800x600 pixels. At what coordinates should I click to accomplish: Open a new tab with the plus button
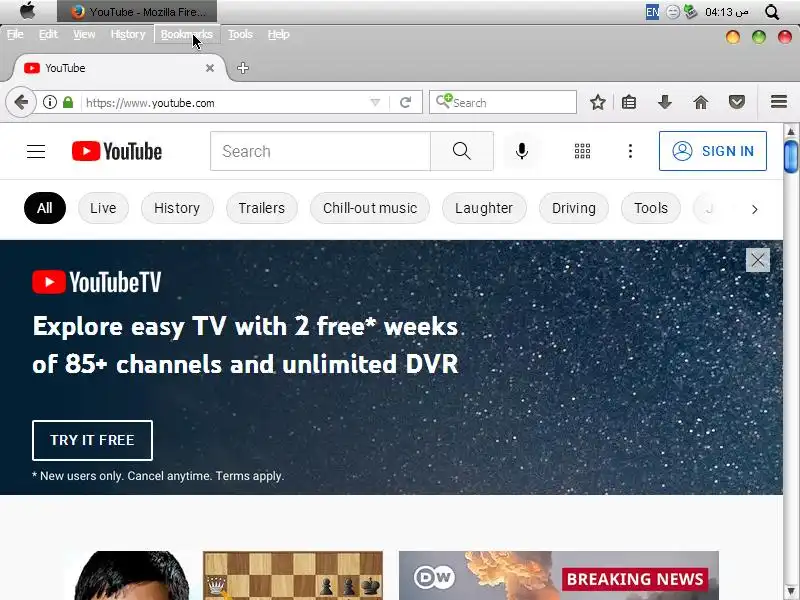[243, 68]
